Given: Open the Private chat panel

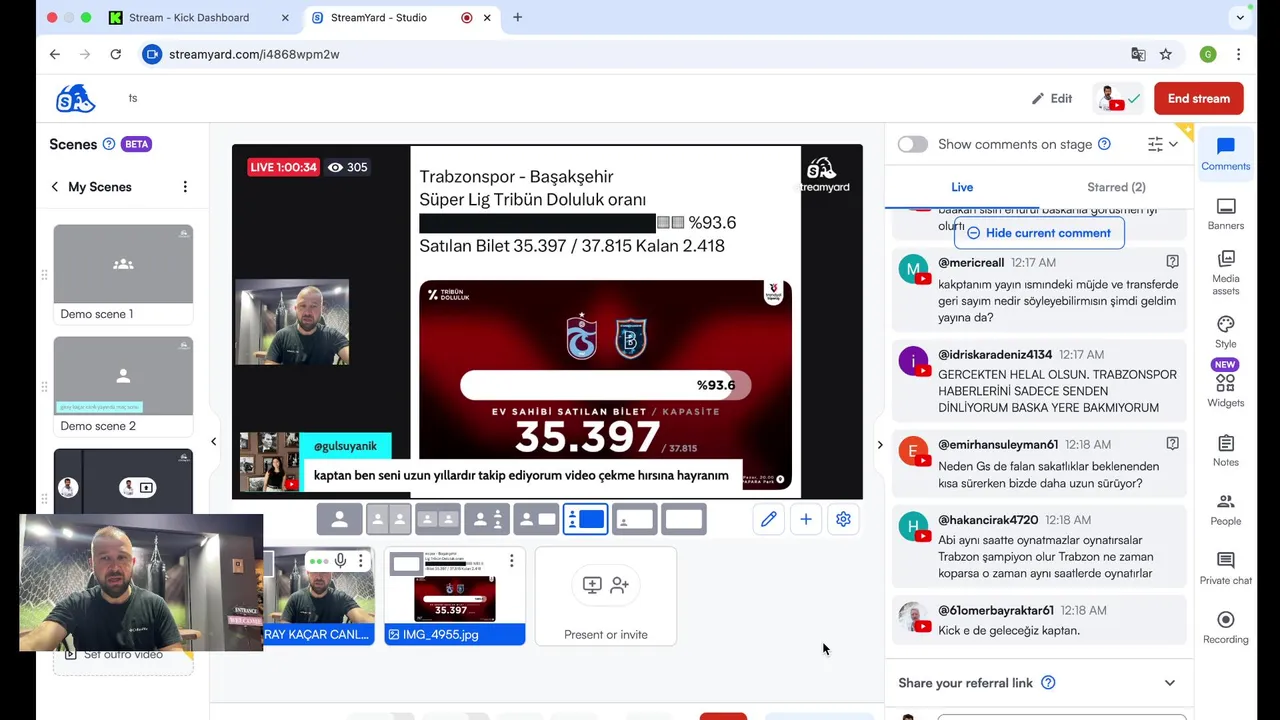Looking at the screenshot, I should (x=1226, y=568).
